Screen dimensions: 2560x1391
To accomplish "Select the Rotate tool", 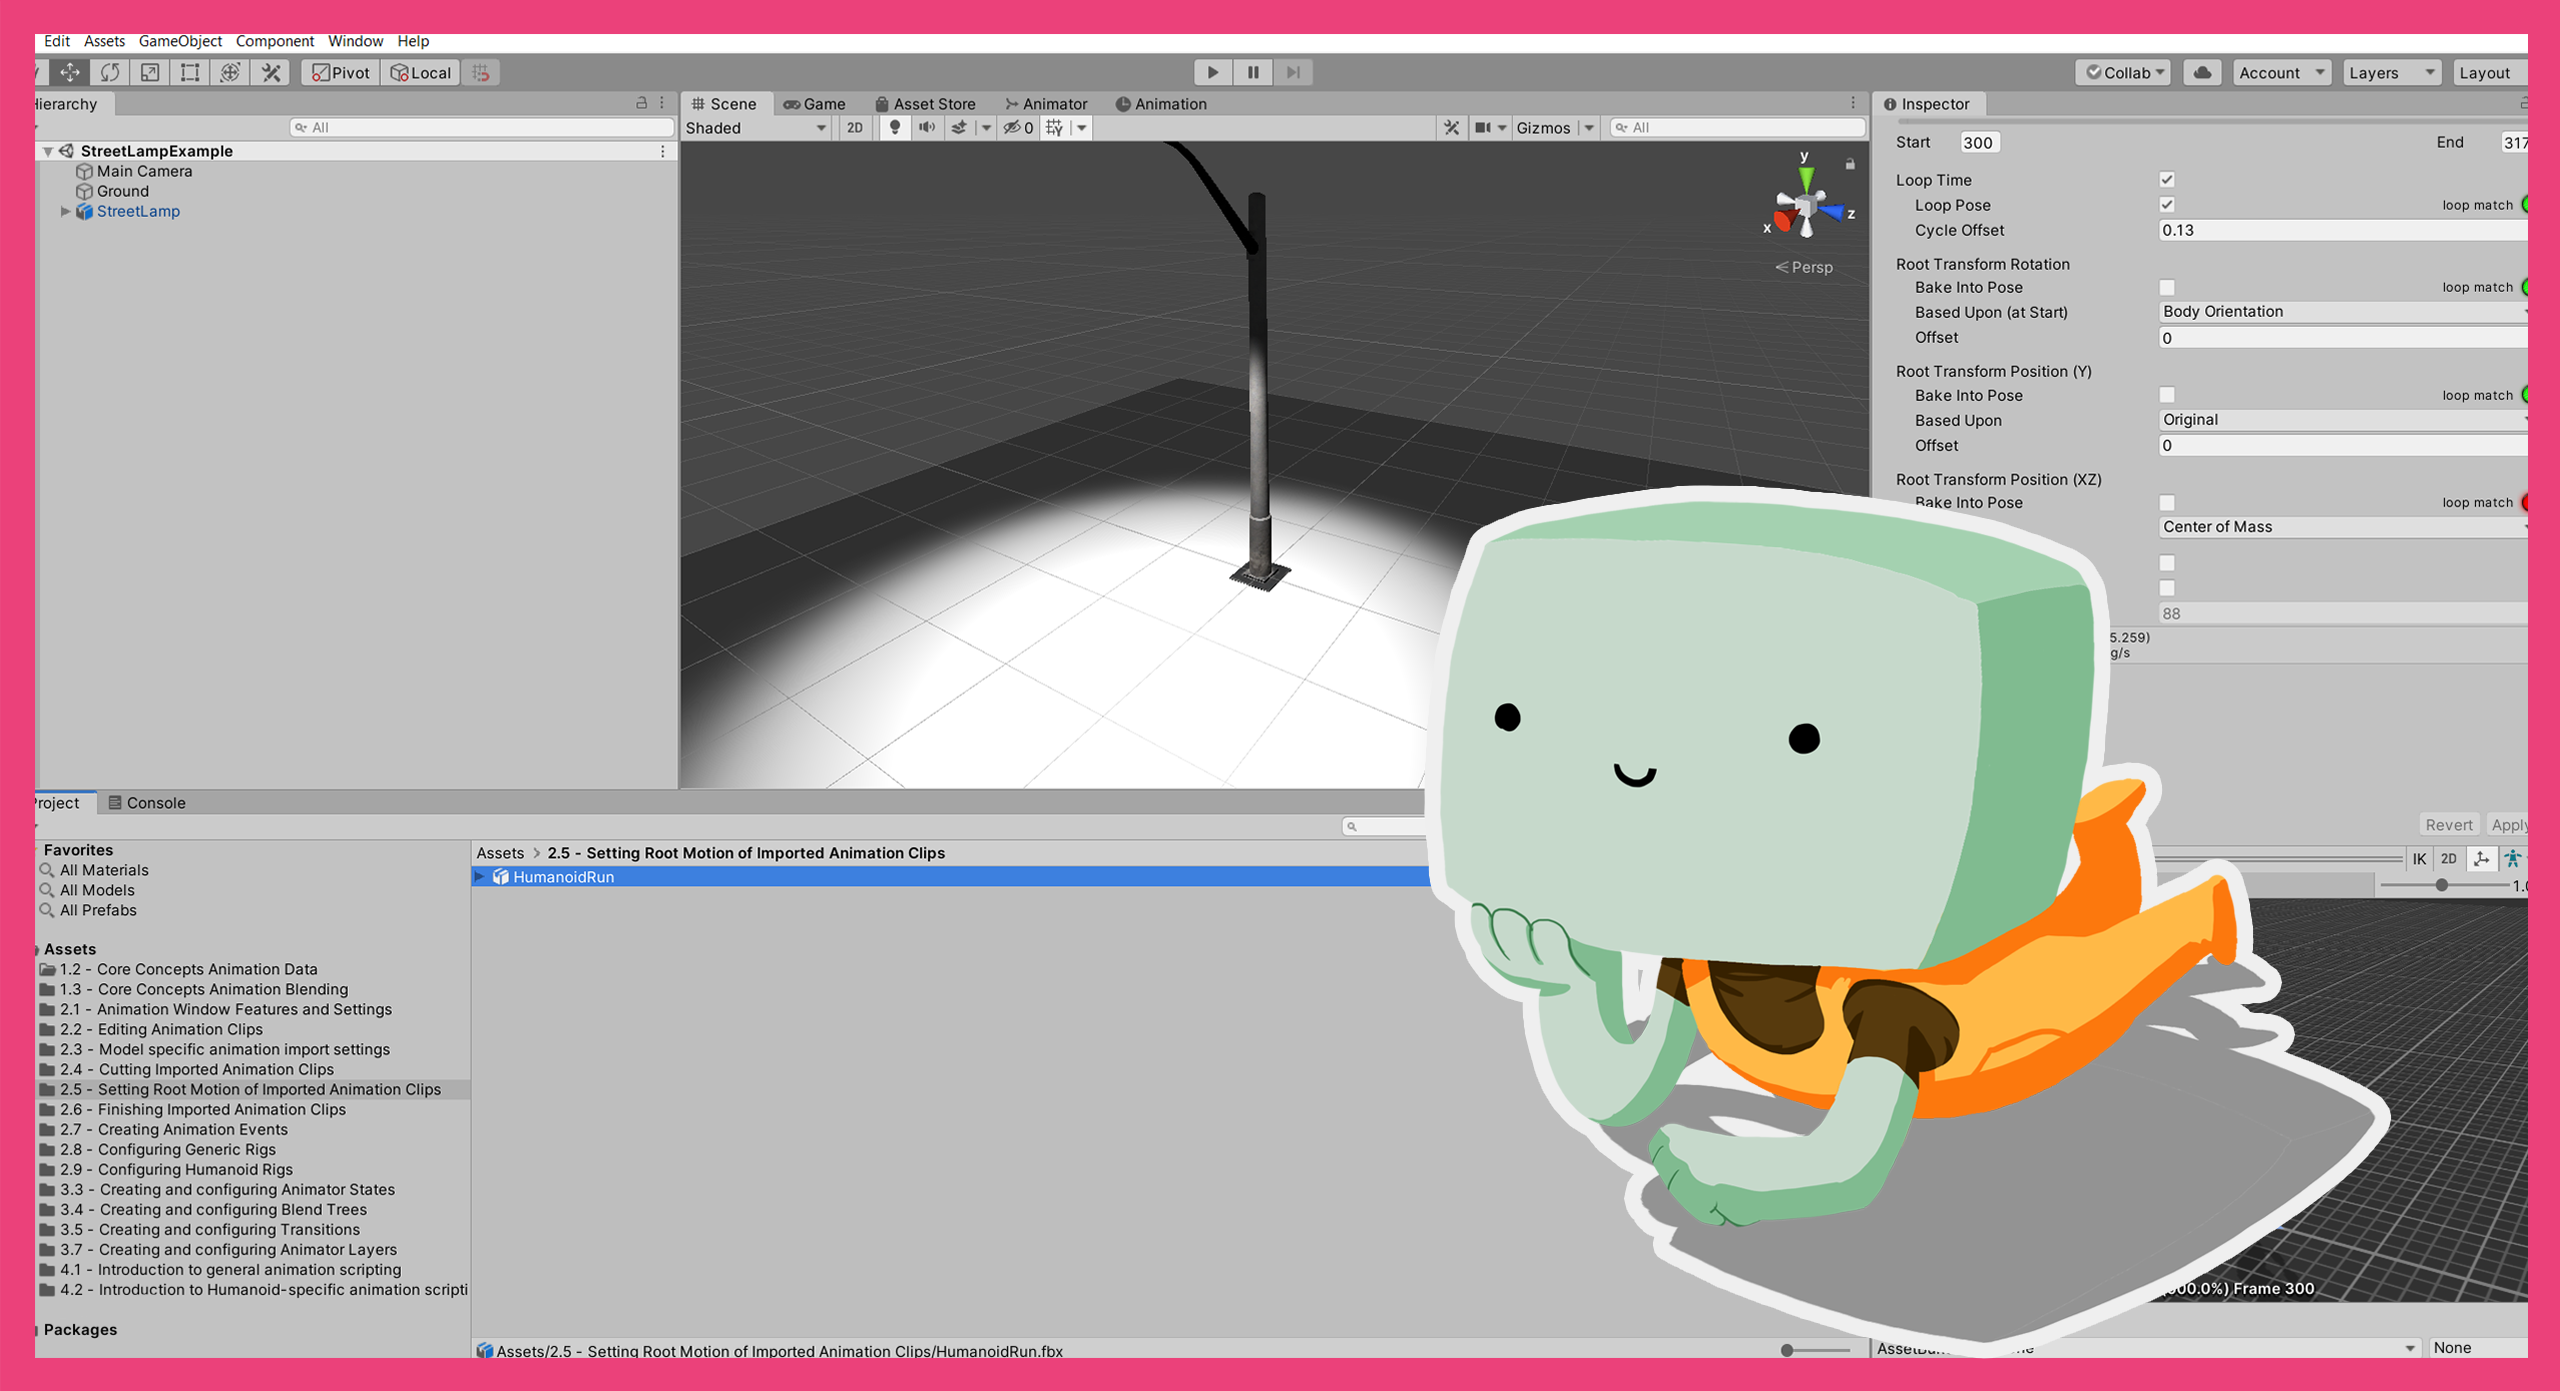I will pyautogui.click(x=110, y=72).
